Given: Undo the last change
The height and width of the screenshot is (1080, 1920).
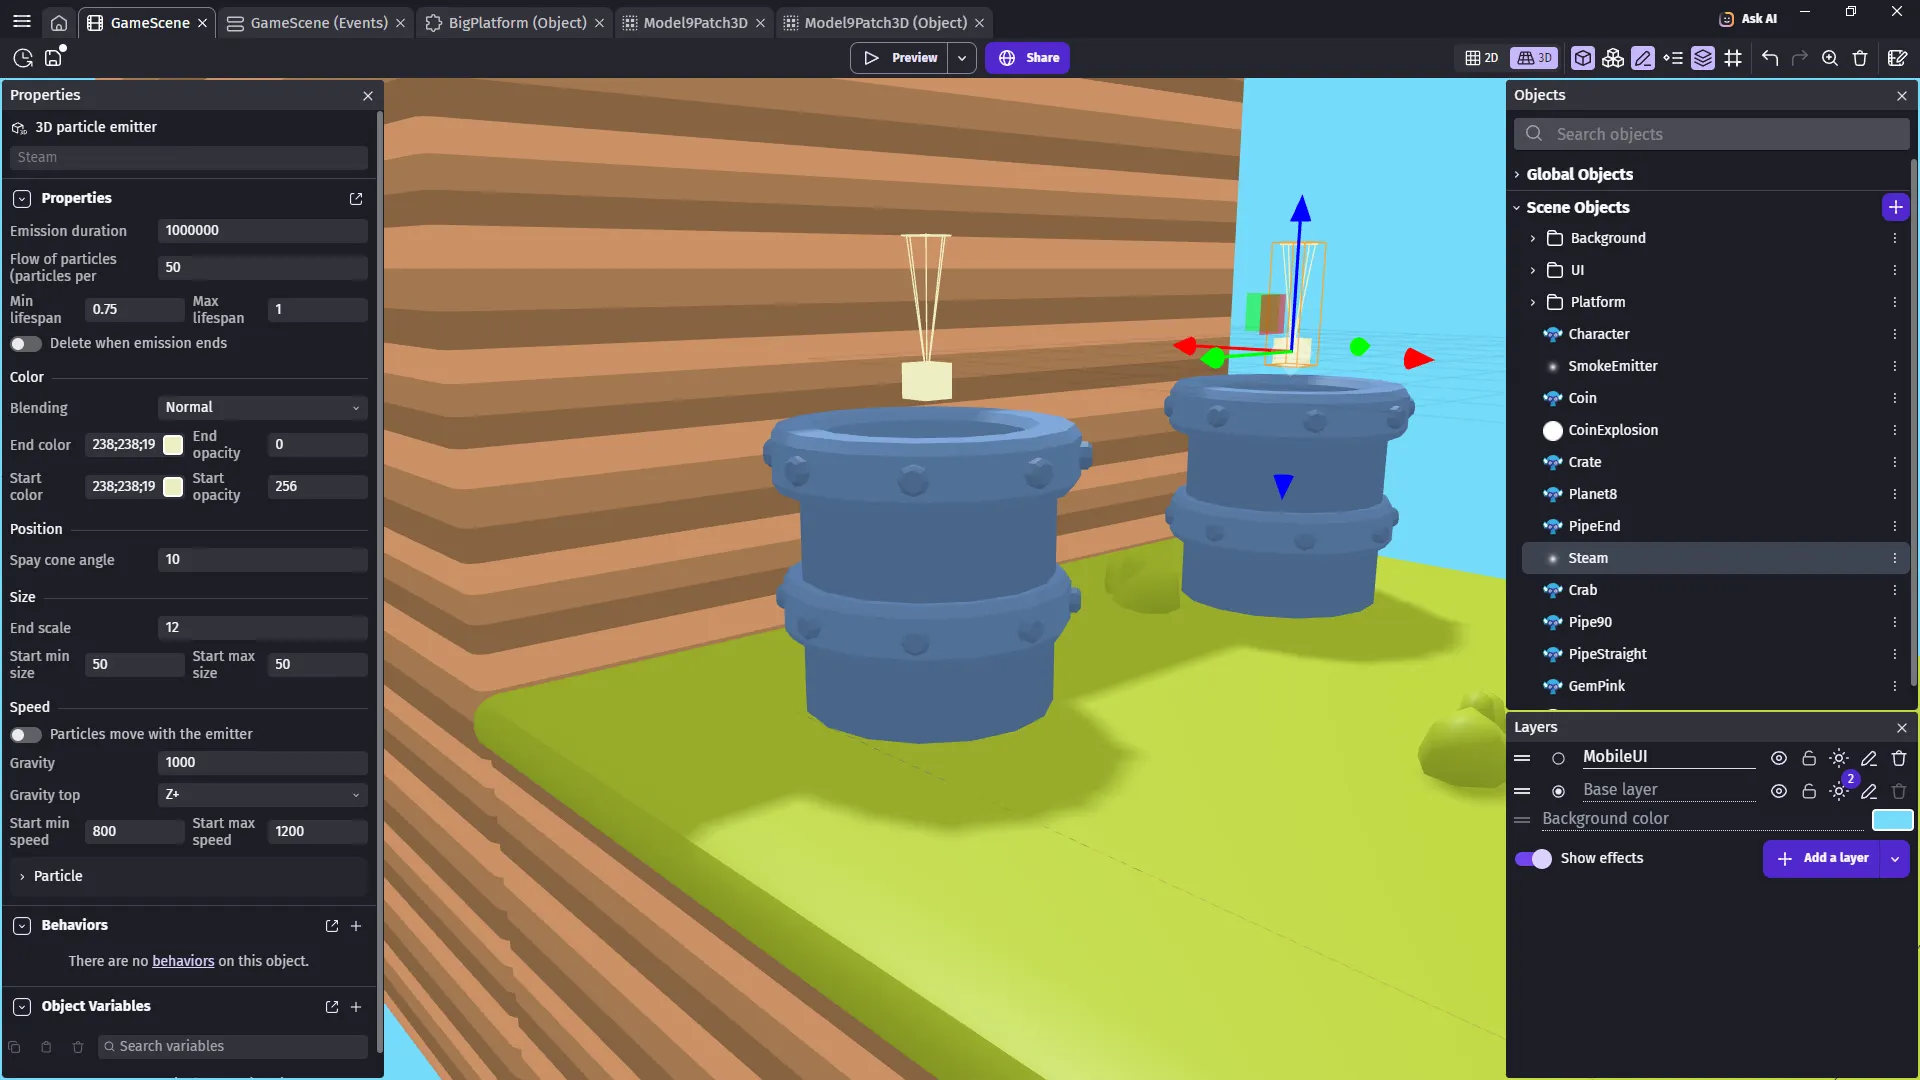Looking at the screenshot, I should coord(1770,58).
